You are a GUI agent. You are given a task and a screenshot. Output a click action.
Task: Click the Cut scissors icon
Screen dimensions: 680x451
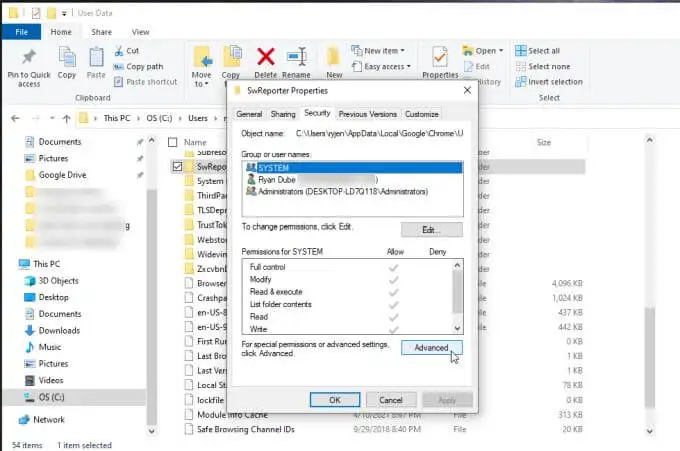(x=119, y=51)
